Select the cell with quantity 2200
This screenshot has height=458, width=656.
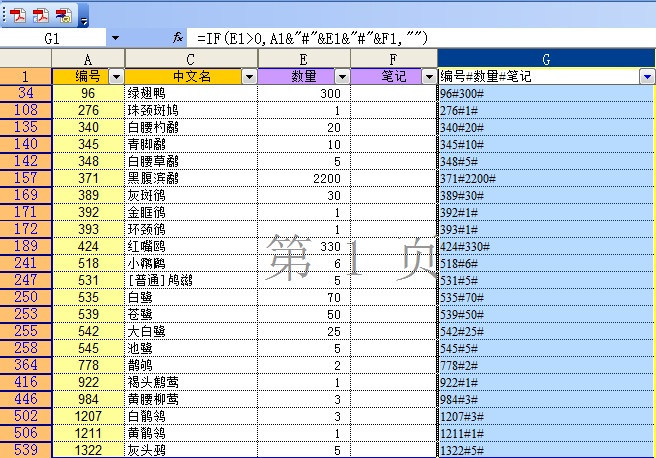point(304,178)
